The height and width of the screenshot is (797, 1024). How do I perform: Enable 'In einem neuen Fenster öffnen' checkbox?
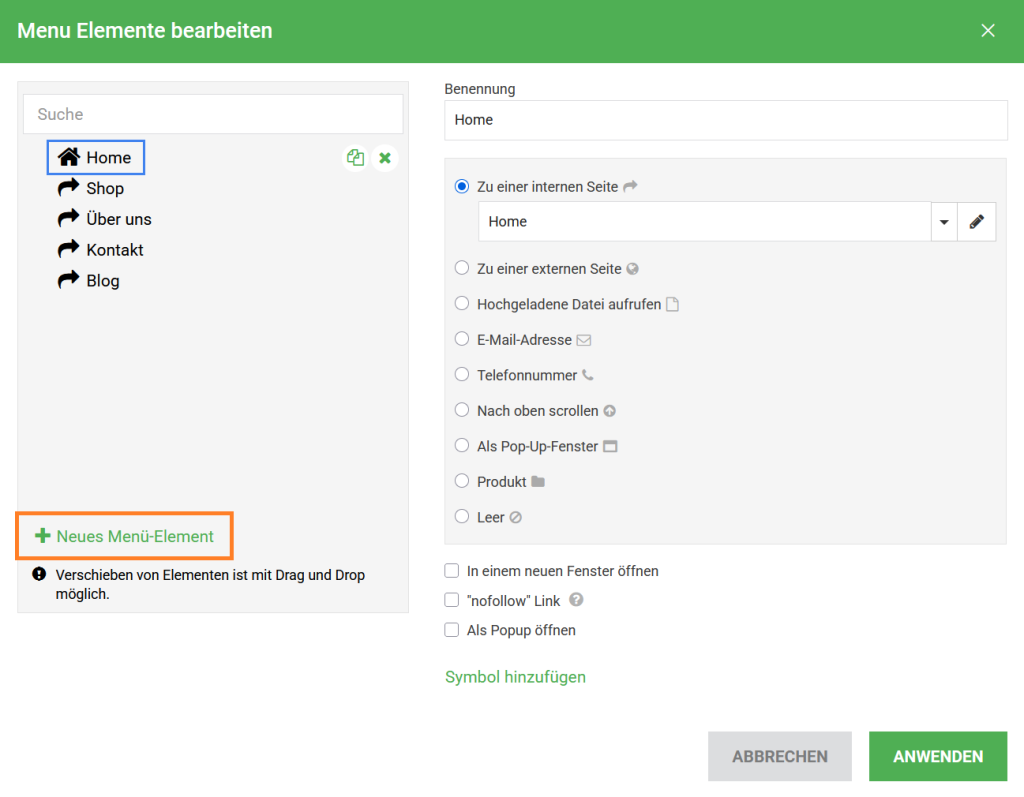(x=452, y=571)
